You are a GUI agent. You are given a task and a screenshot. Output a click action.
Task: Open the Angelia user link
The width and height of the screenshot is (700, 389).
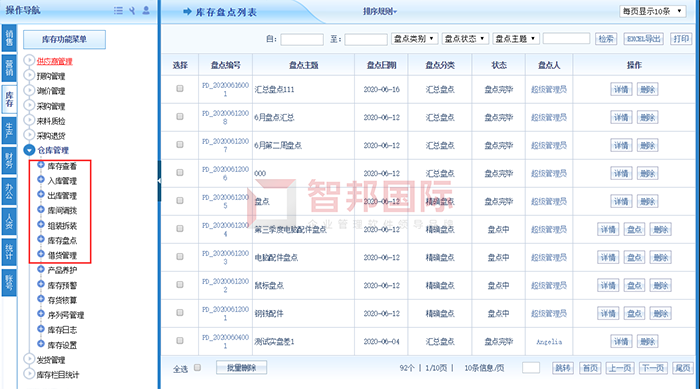point(549,342)
